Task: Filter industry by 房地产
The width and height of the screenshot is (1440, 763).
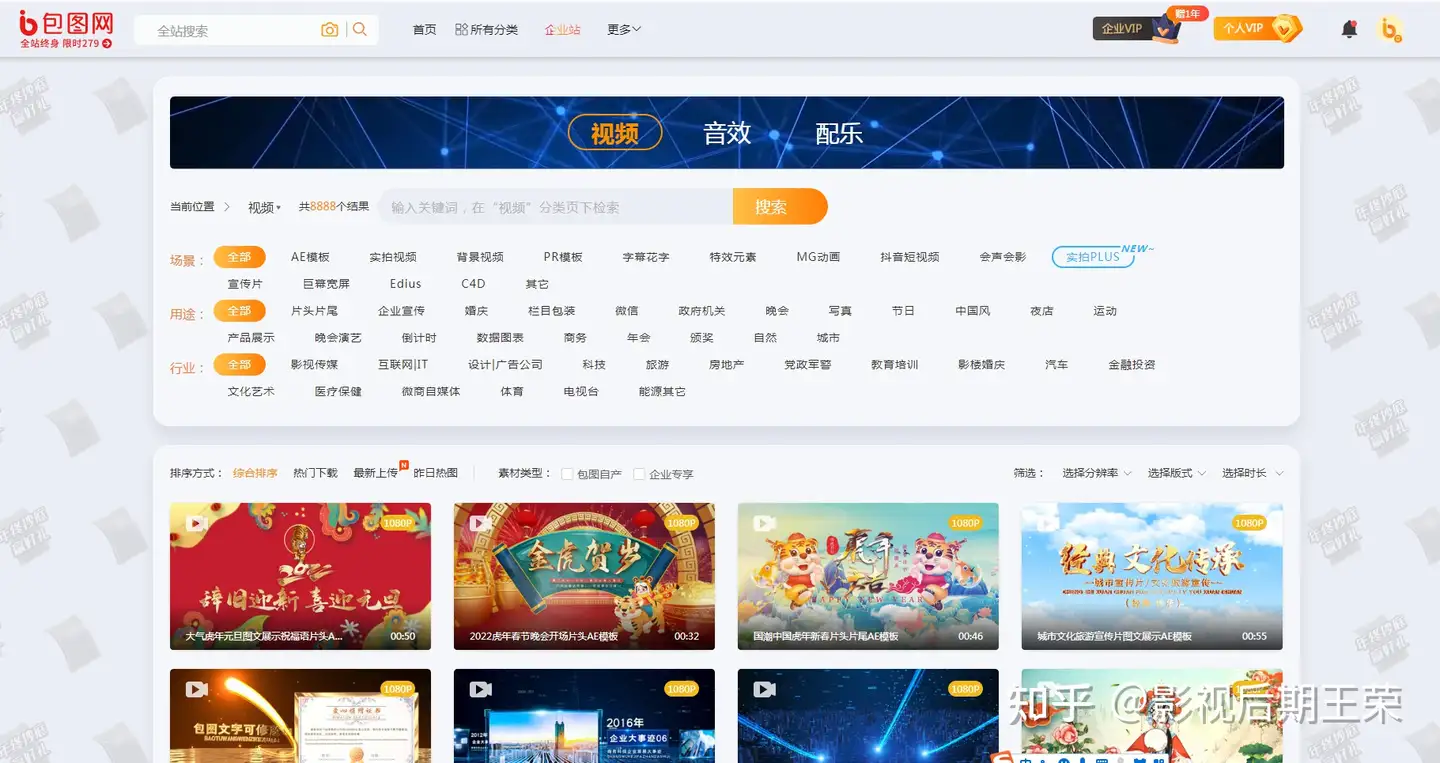Action: 726,365
